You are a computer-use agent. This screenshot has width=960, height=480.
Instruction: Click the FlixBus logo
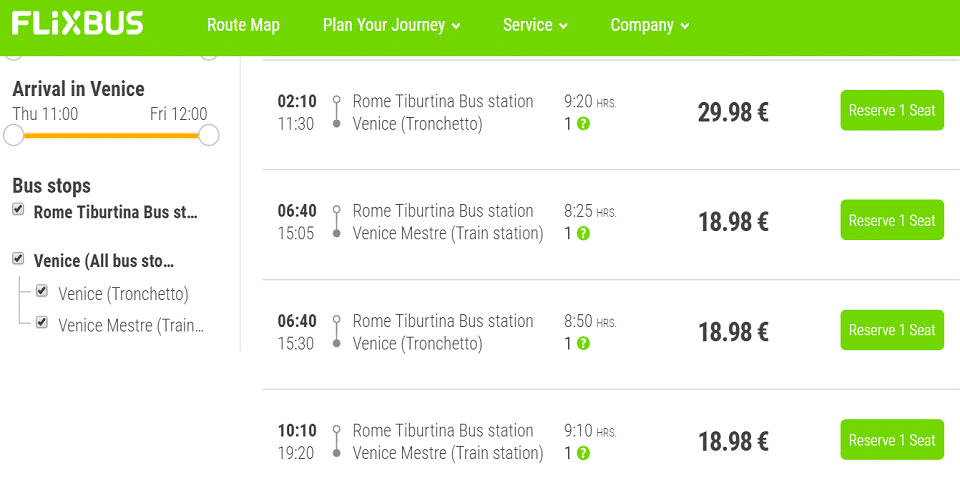[78, 24]
